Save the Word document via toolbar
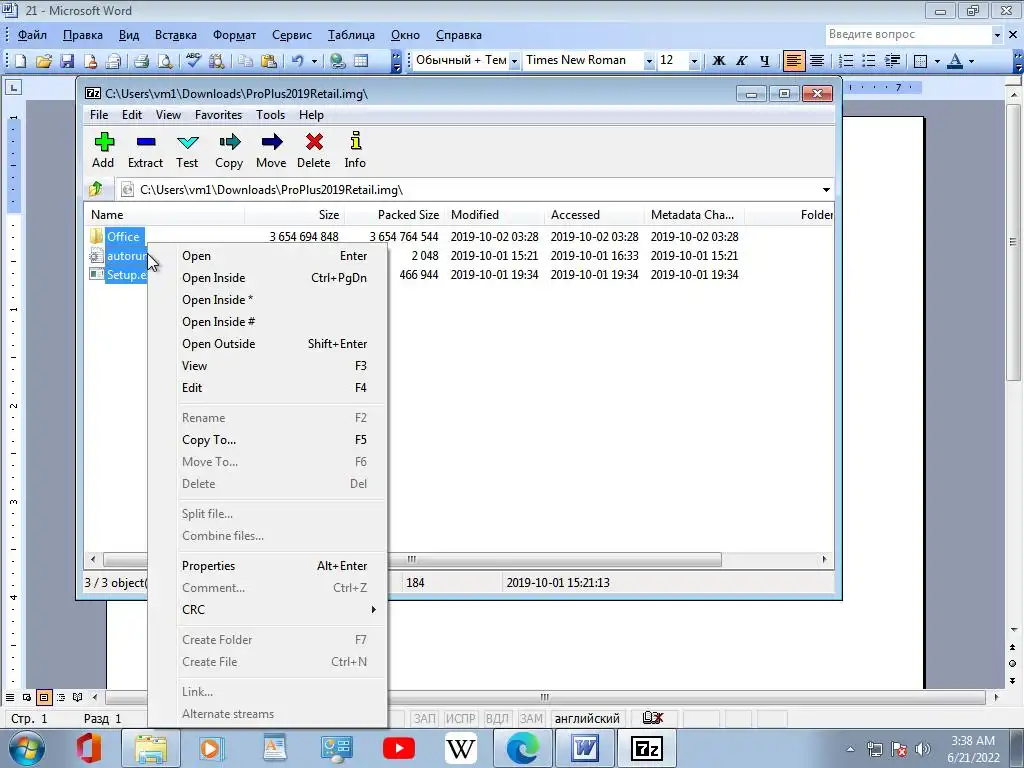The height and width of the screenshot is (768, 1024). pyautogui.click(x=67, y=61)
